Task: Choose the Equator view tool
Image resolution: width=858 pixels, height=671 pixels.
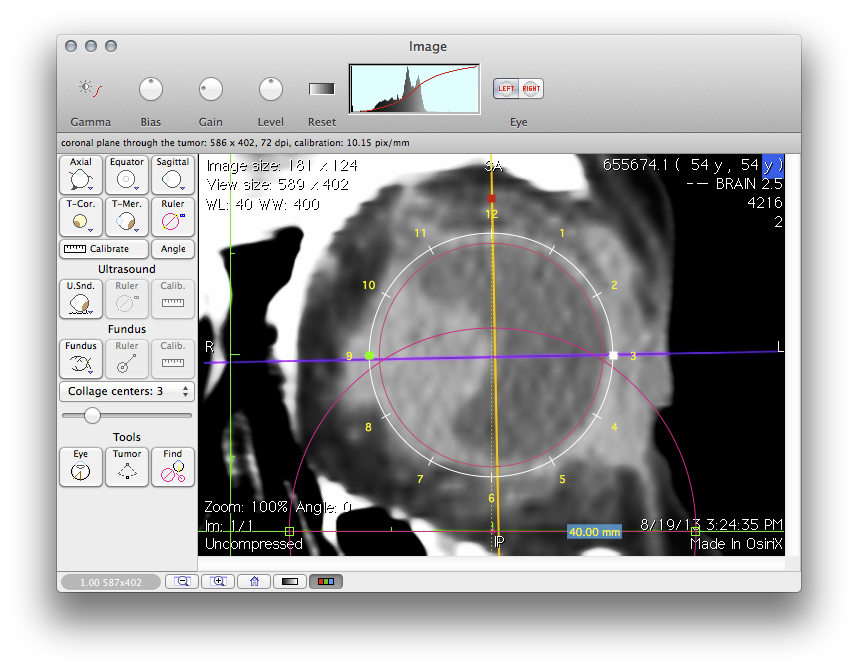Action: (x=127, y=175)
